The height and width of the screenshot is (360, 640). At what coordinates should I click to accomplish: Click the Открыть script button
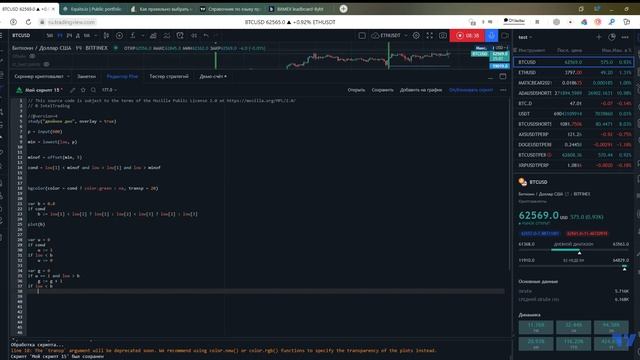(x=356, y=90)
